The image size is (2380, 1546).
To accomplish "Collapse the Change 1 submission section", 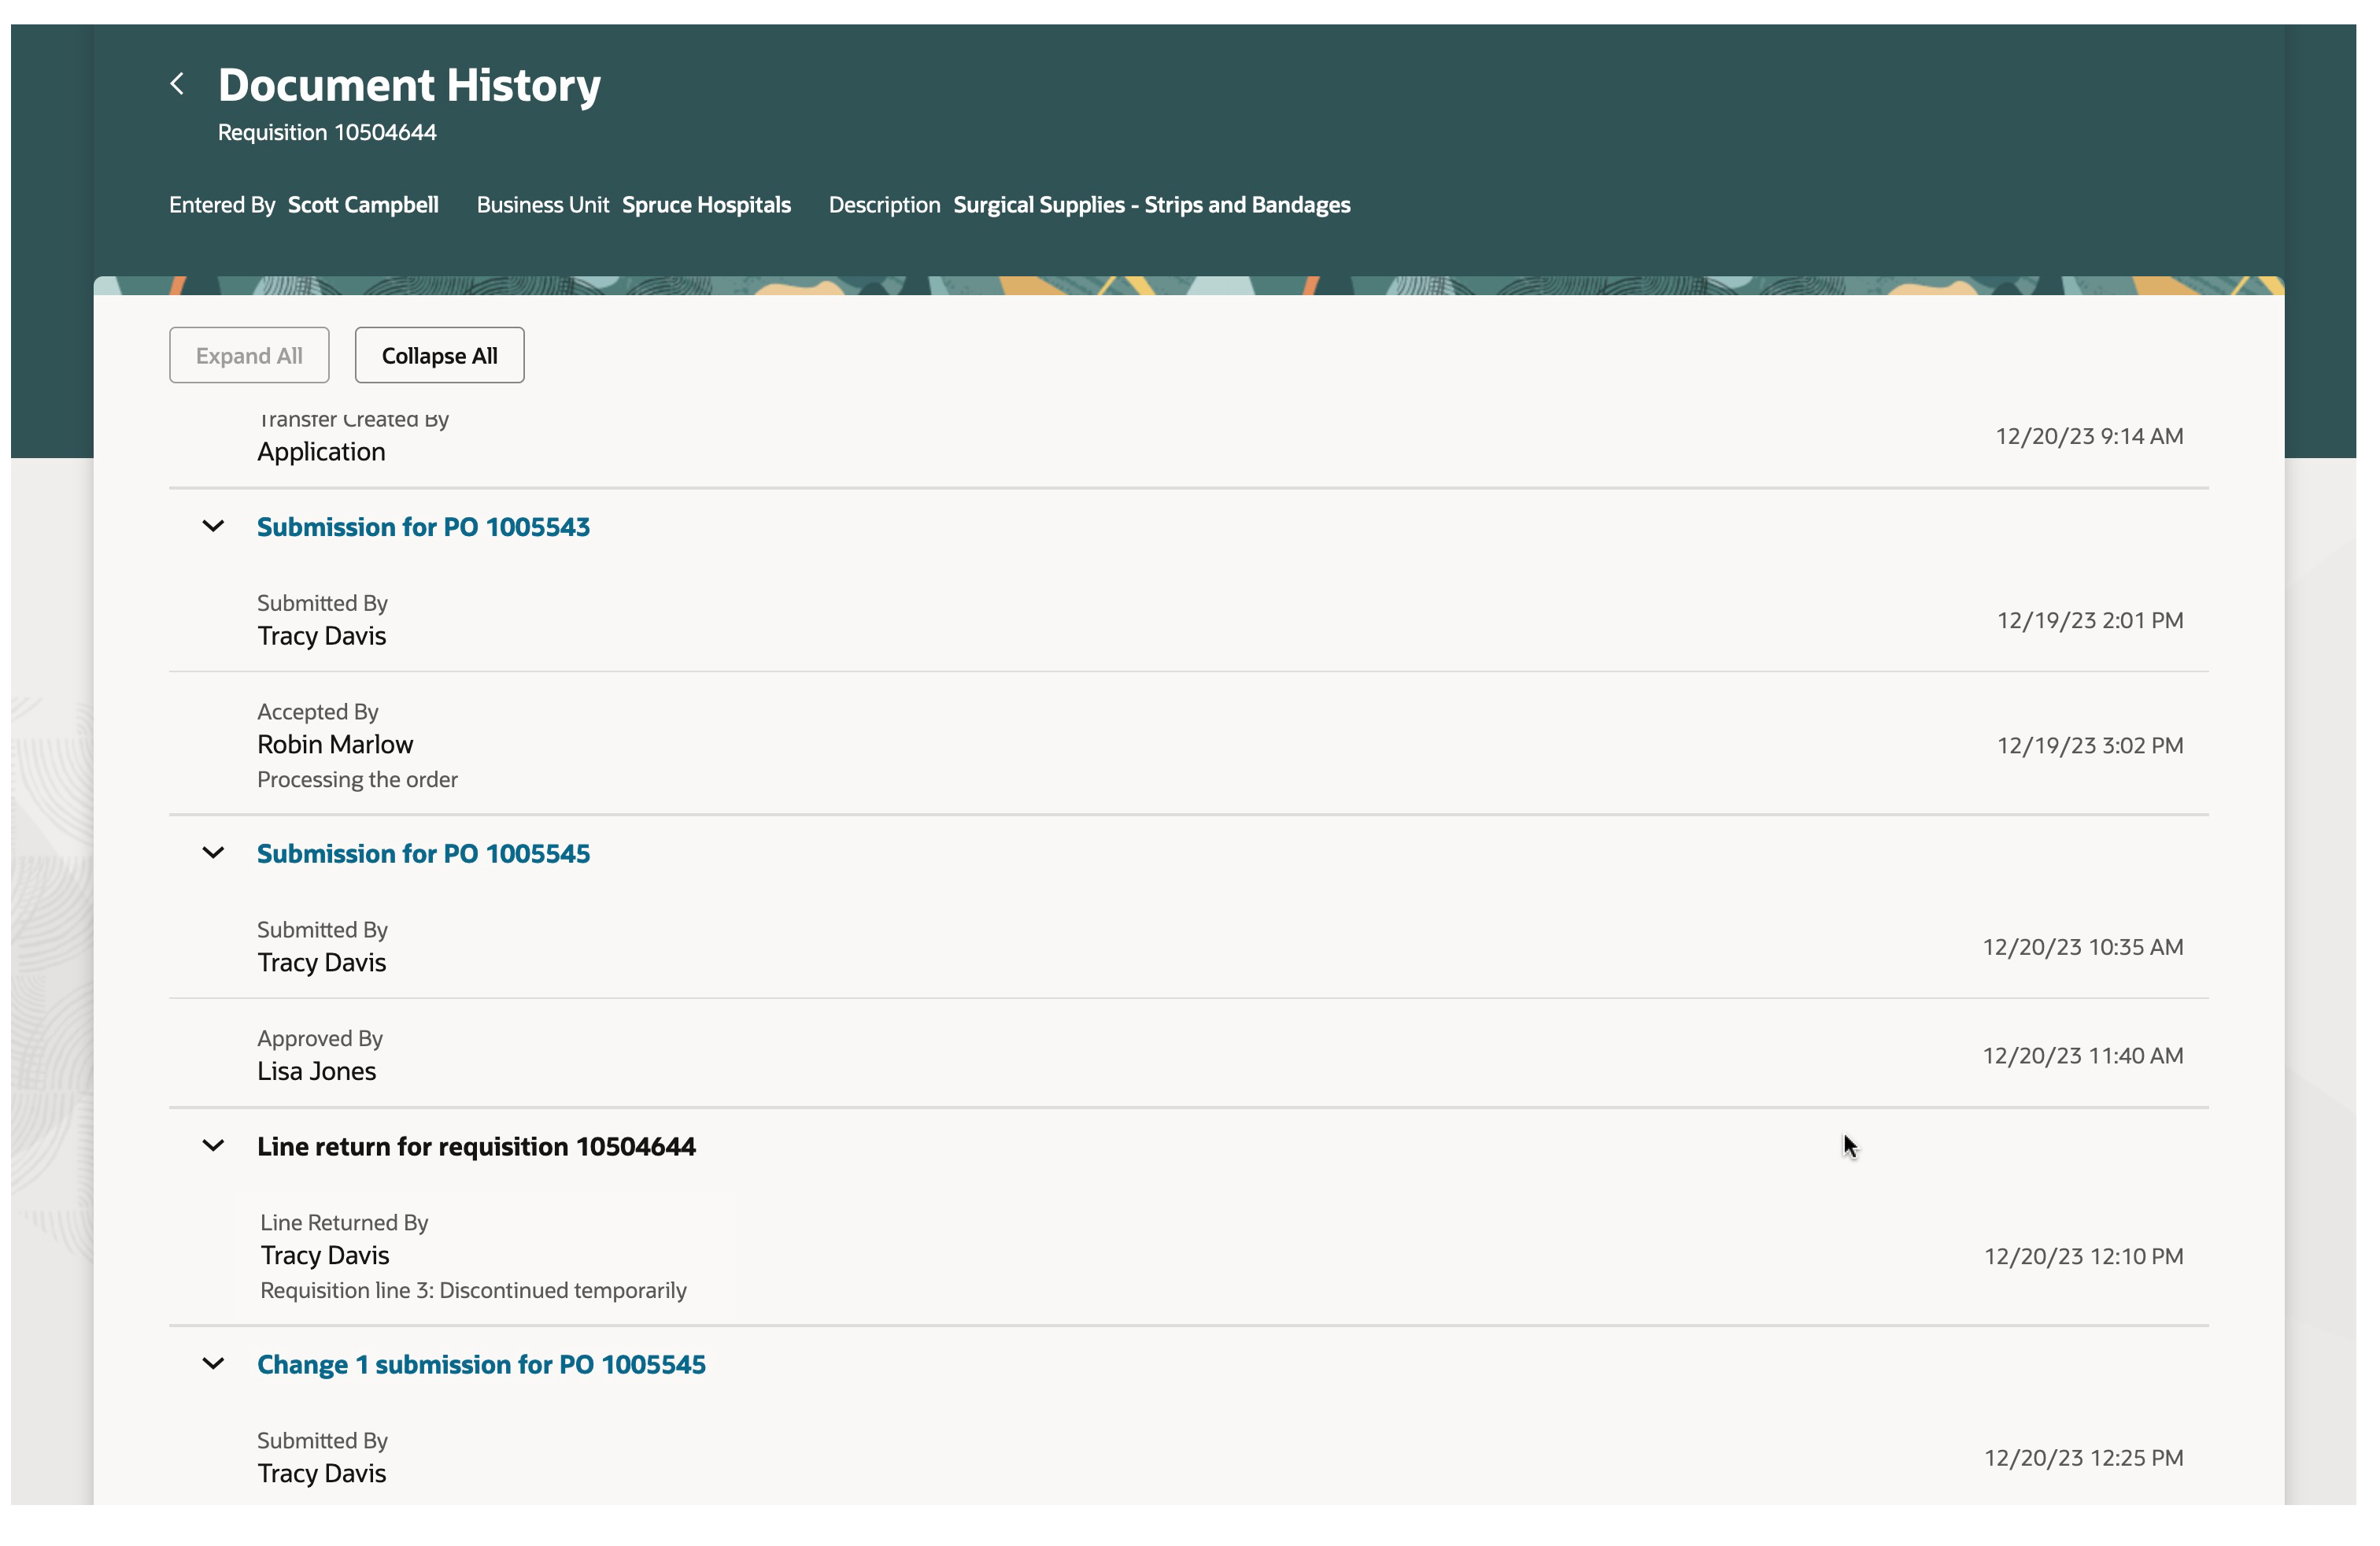I will [213, 1364].
